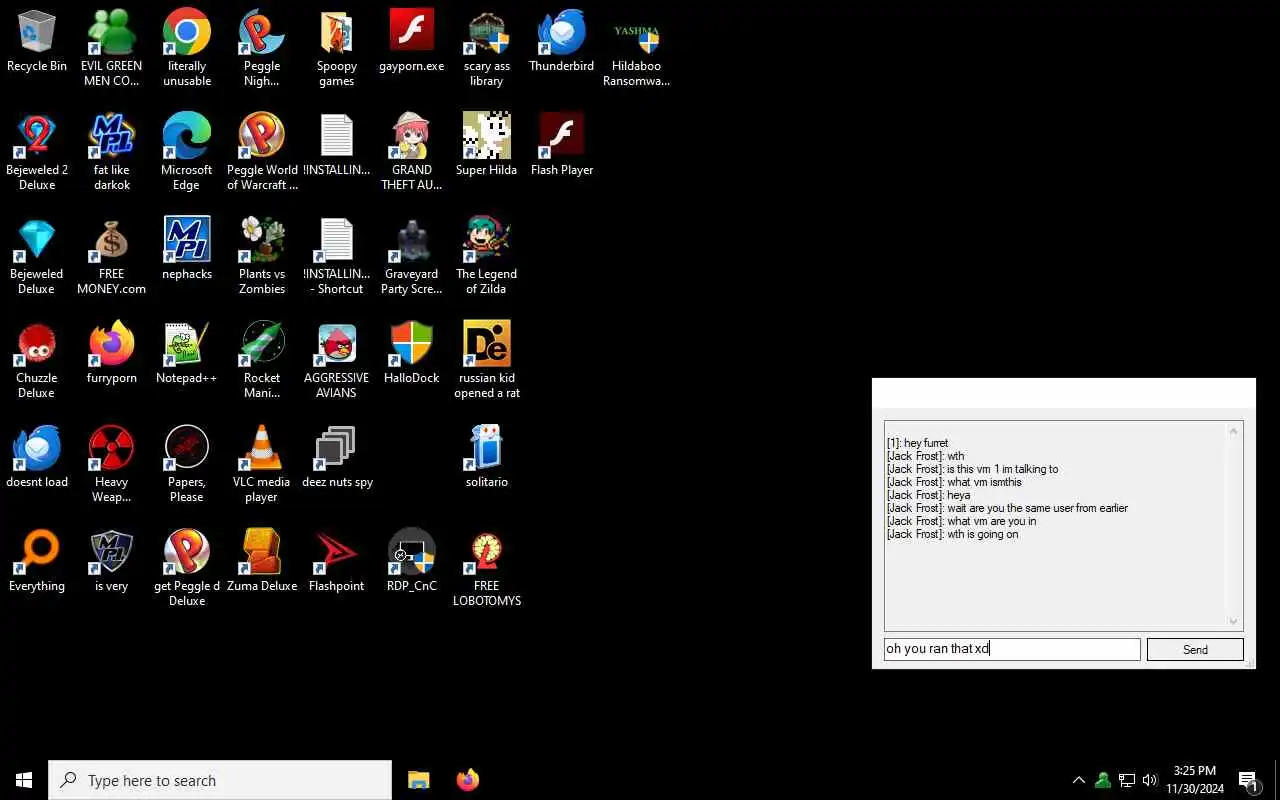Select the get Peggle d Deluxe icon

[187, 552]
